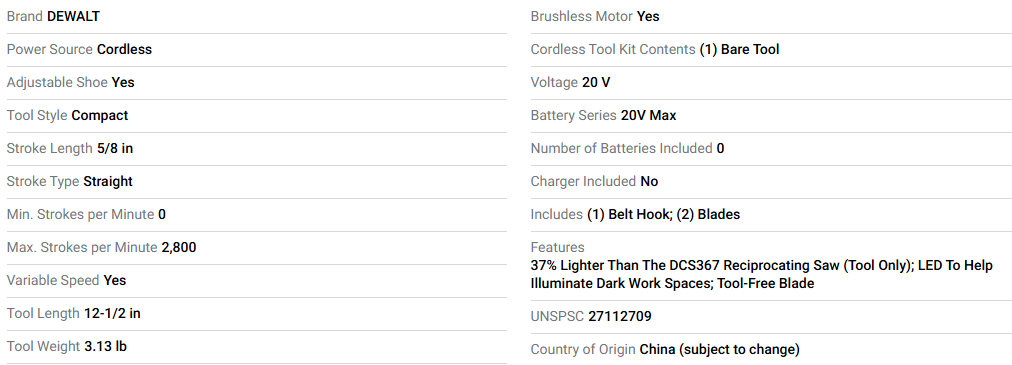1012x365 pixels.
Task: Click the Stroke Length 5/8 in value
Action: [x=115, y=148]
